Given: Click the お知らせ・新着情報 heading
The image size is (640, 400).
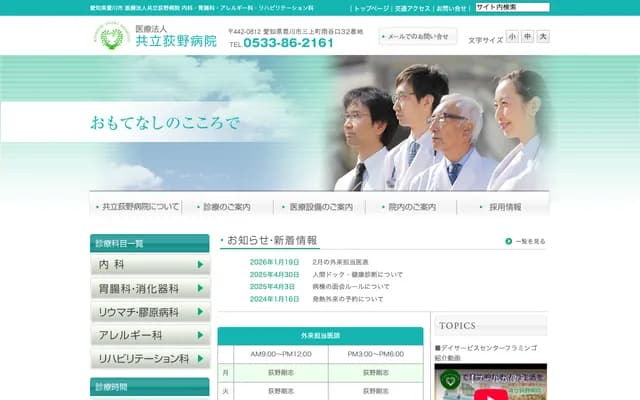Looking at the screenshot, I should point(272,240).
